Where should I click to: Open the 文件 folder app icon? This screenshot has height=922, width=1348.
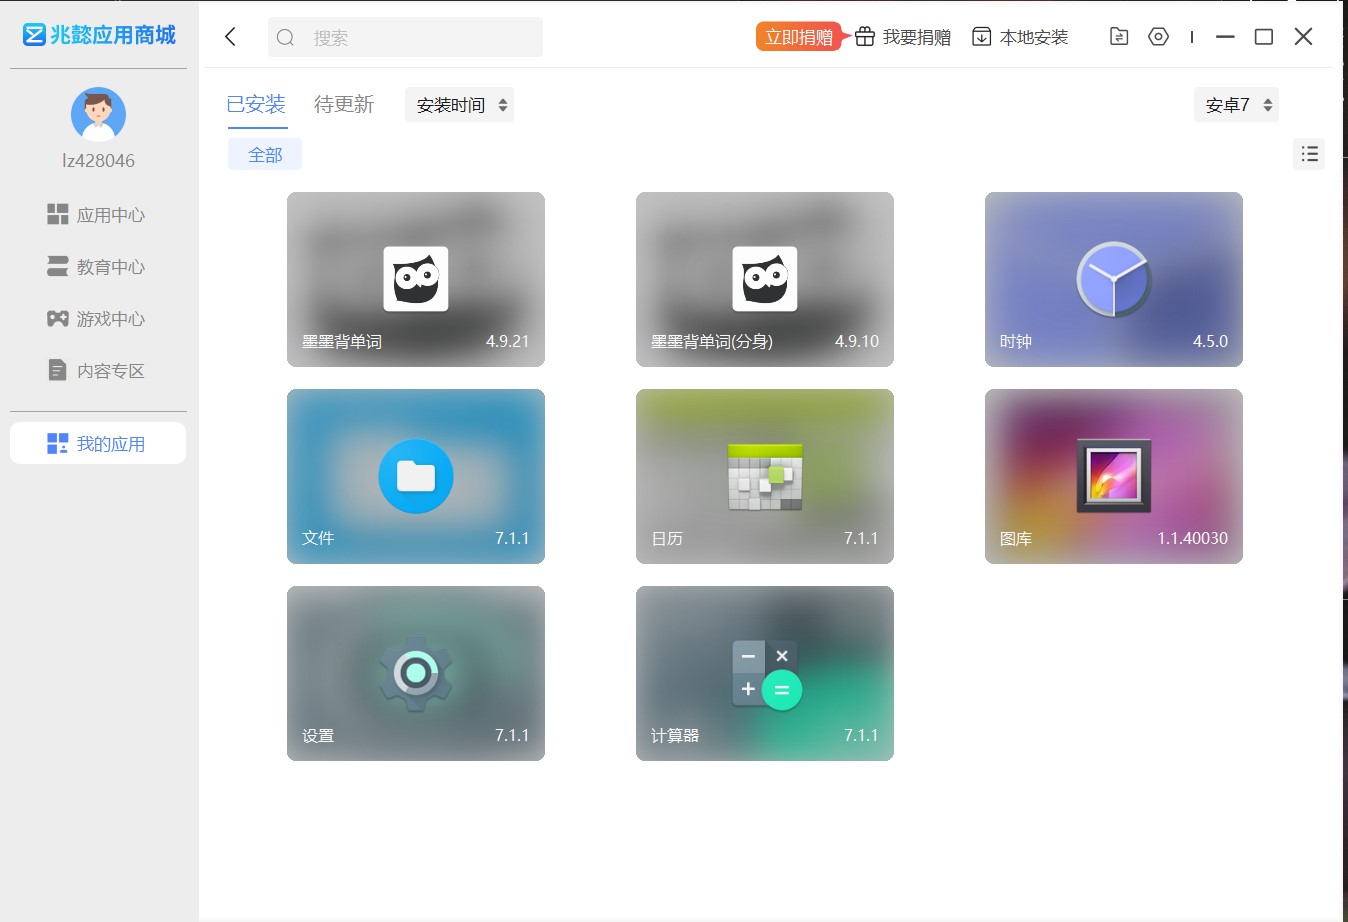point(416,476)
